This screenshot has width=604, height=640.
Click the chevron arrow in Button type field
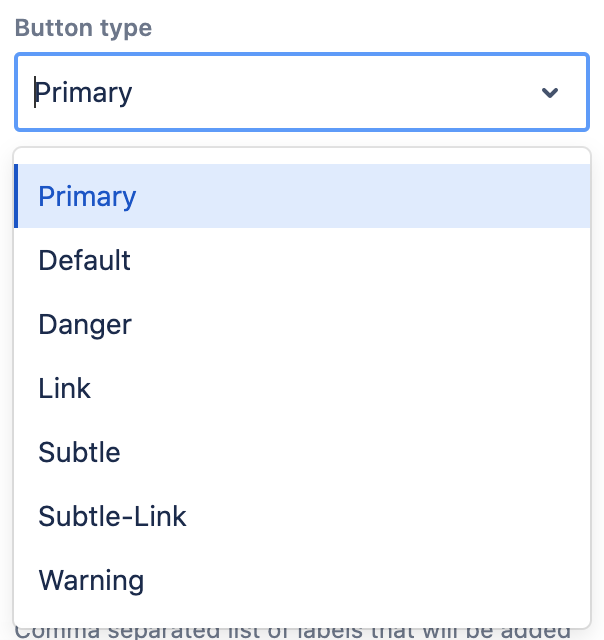coord(549,93)
